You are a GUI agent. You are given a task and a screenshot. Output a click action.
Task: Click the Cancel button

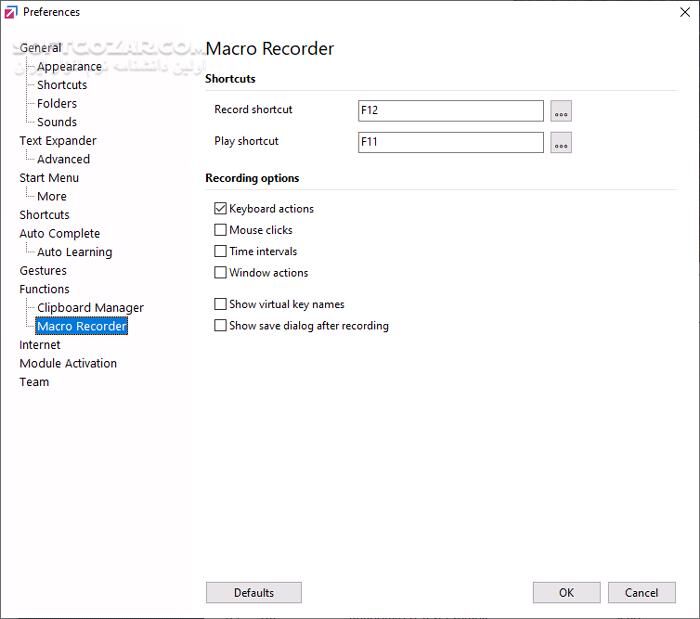click(641, 593)
